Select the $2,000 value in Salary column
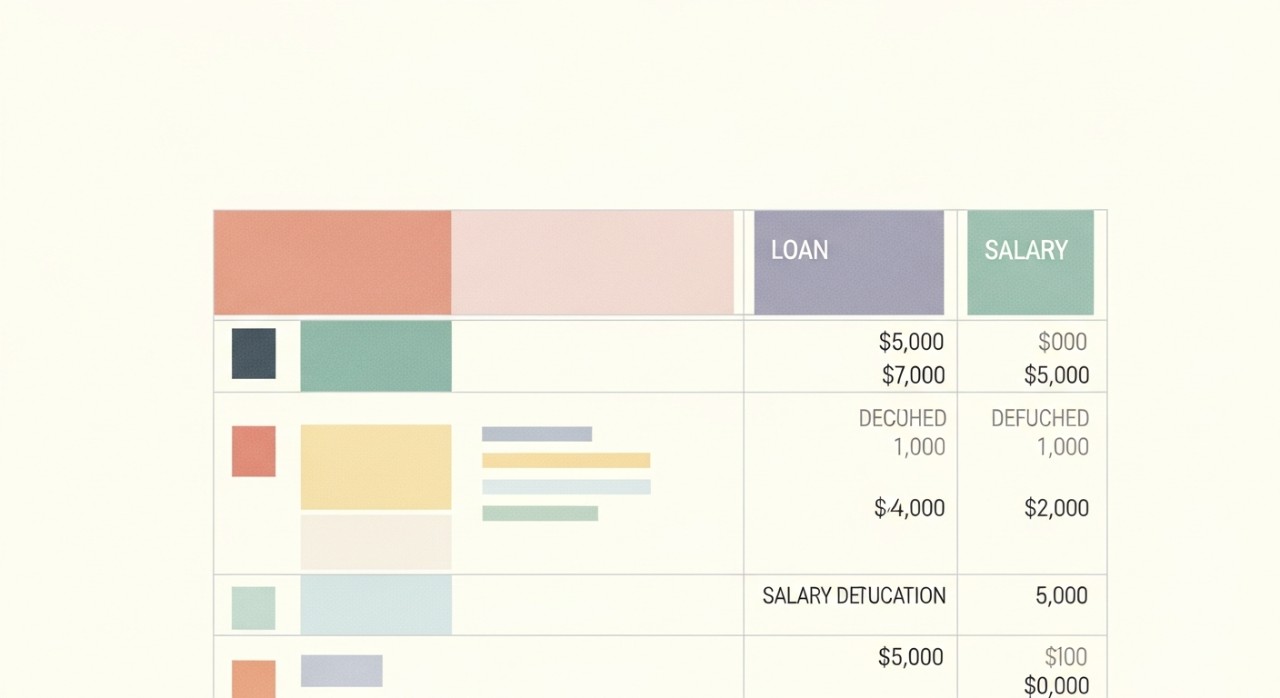The width and height of the screenshot is (1280, 698). tap(1056, 508)
